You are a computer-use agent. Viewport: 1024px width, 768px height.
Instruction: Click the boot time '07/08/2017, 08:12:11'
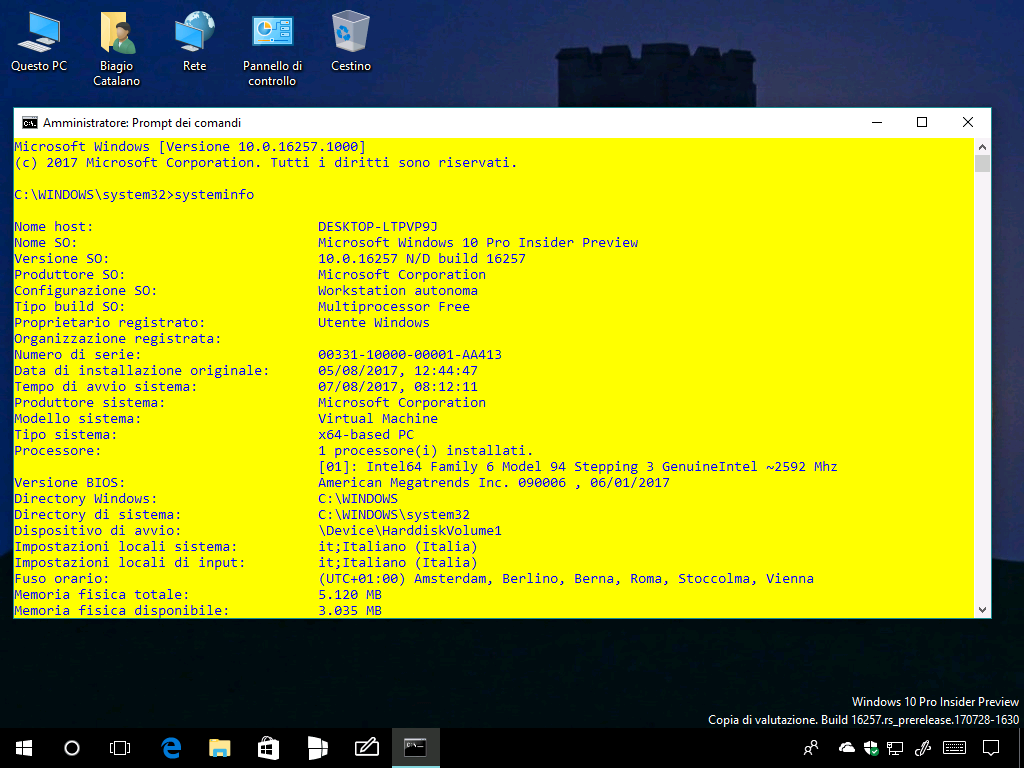pyautogui.click(x=398, y=387)
